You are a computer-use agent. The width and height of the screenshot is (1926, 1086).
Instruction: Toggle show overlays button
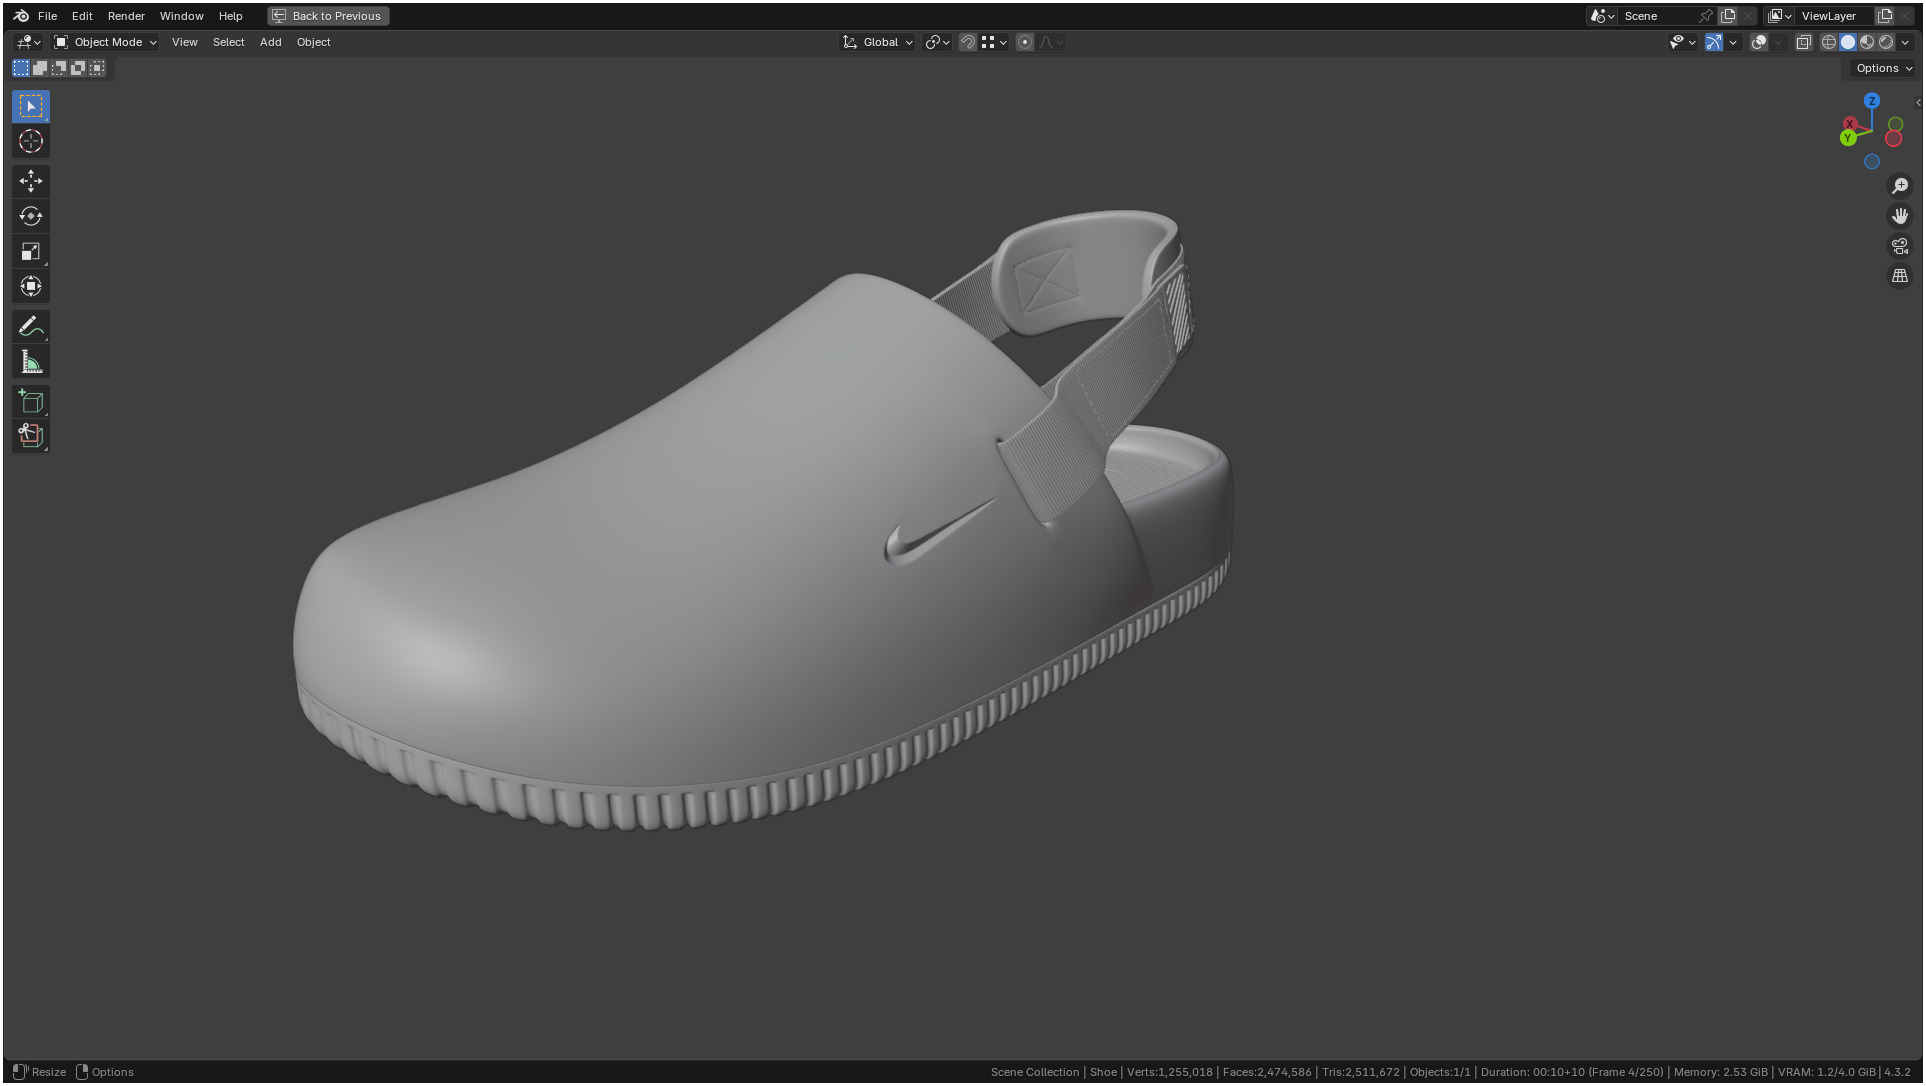1759,42
